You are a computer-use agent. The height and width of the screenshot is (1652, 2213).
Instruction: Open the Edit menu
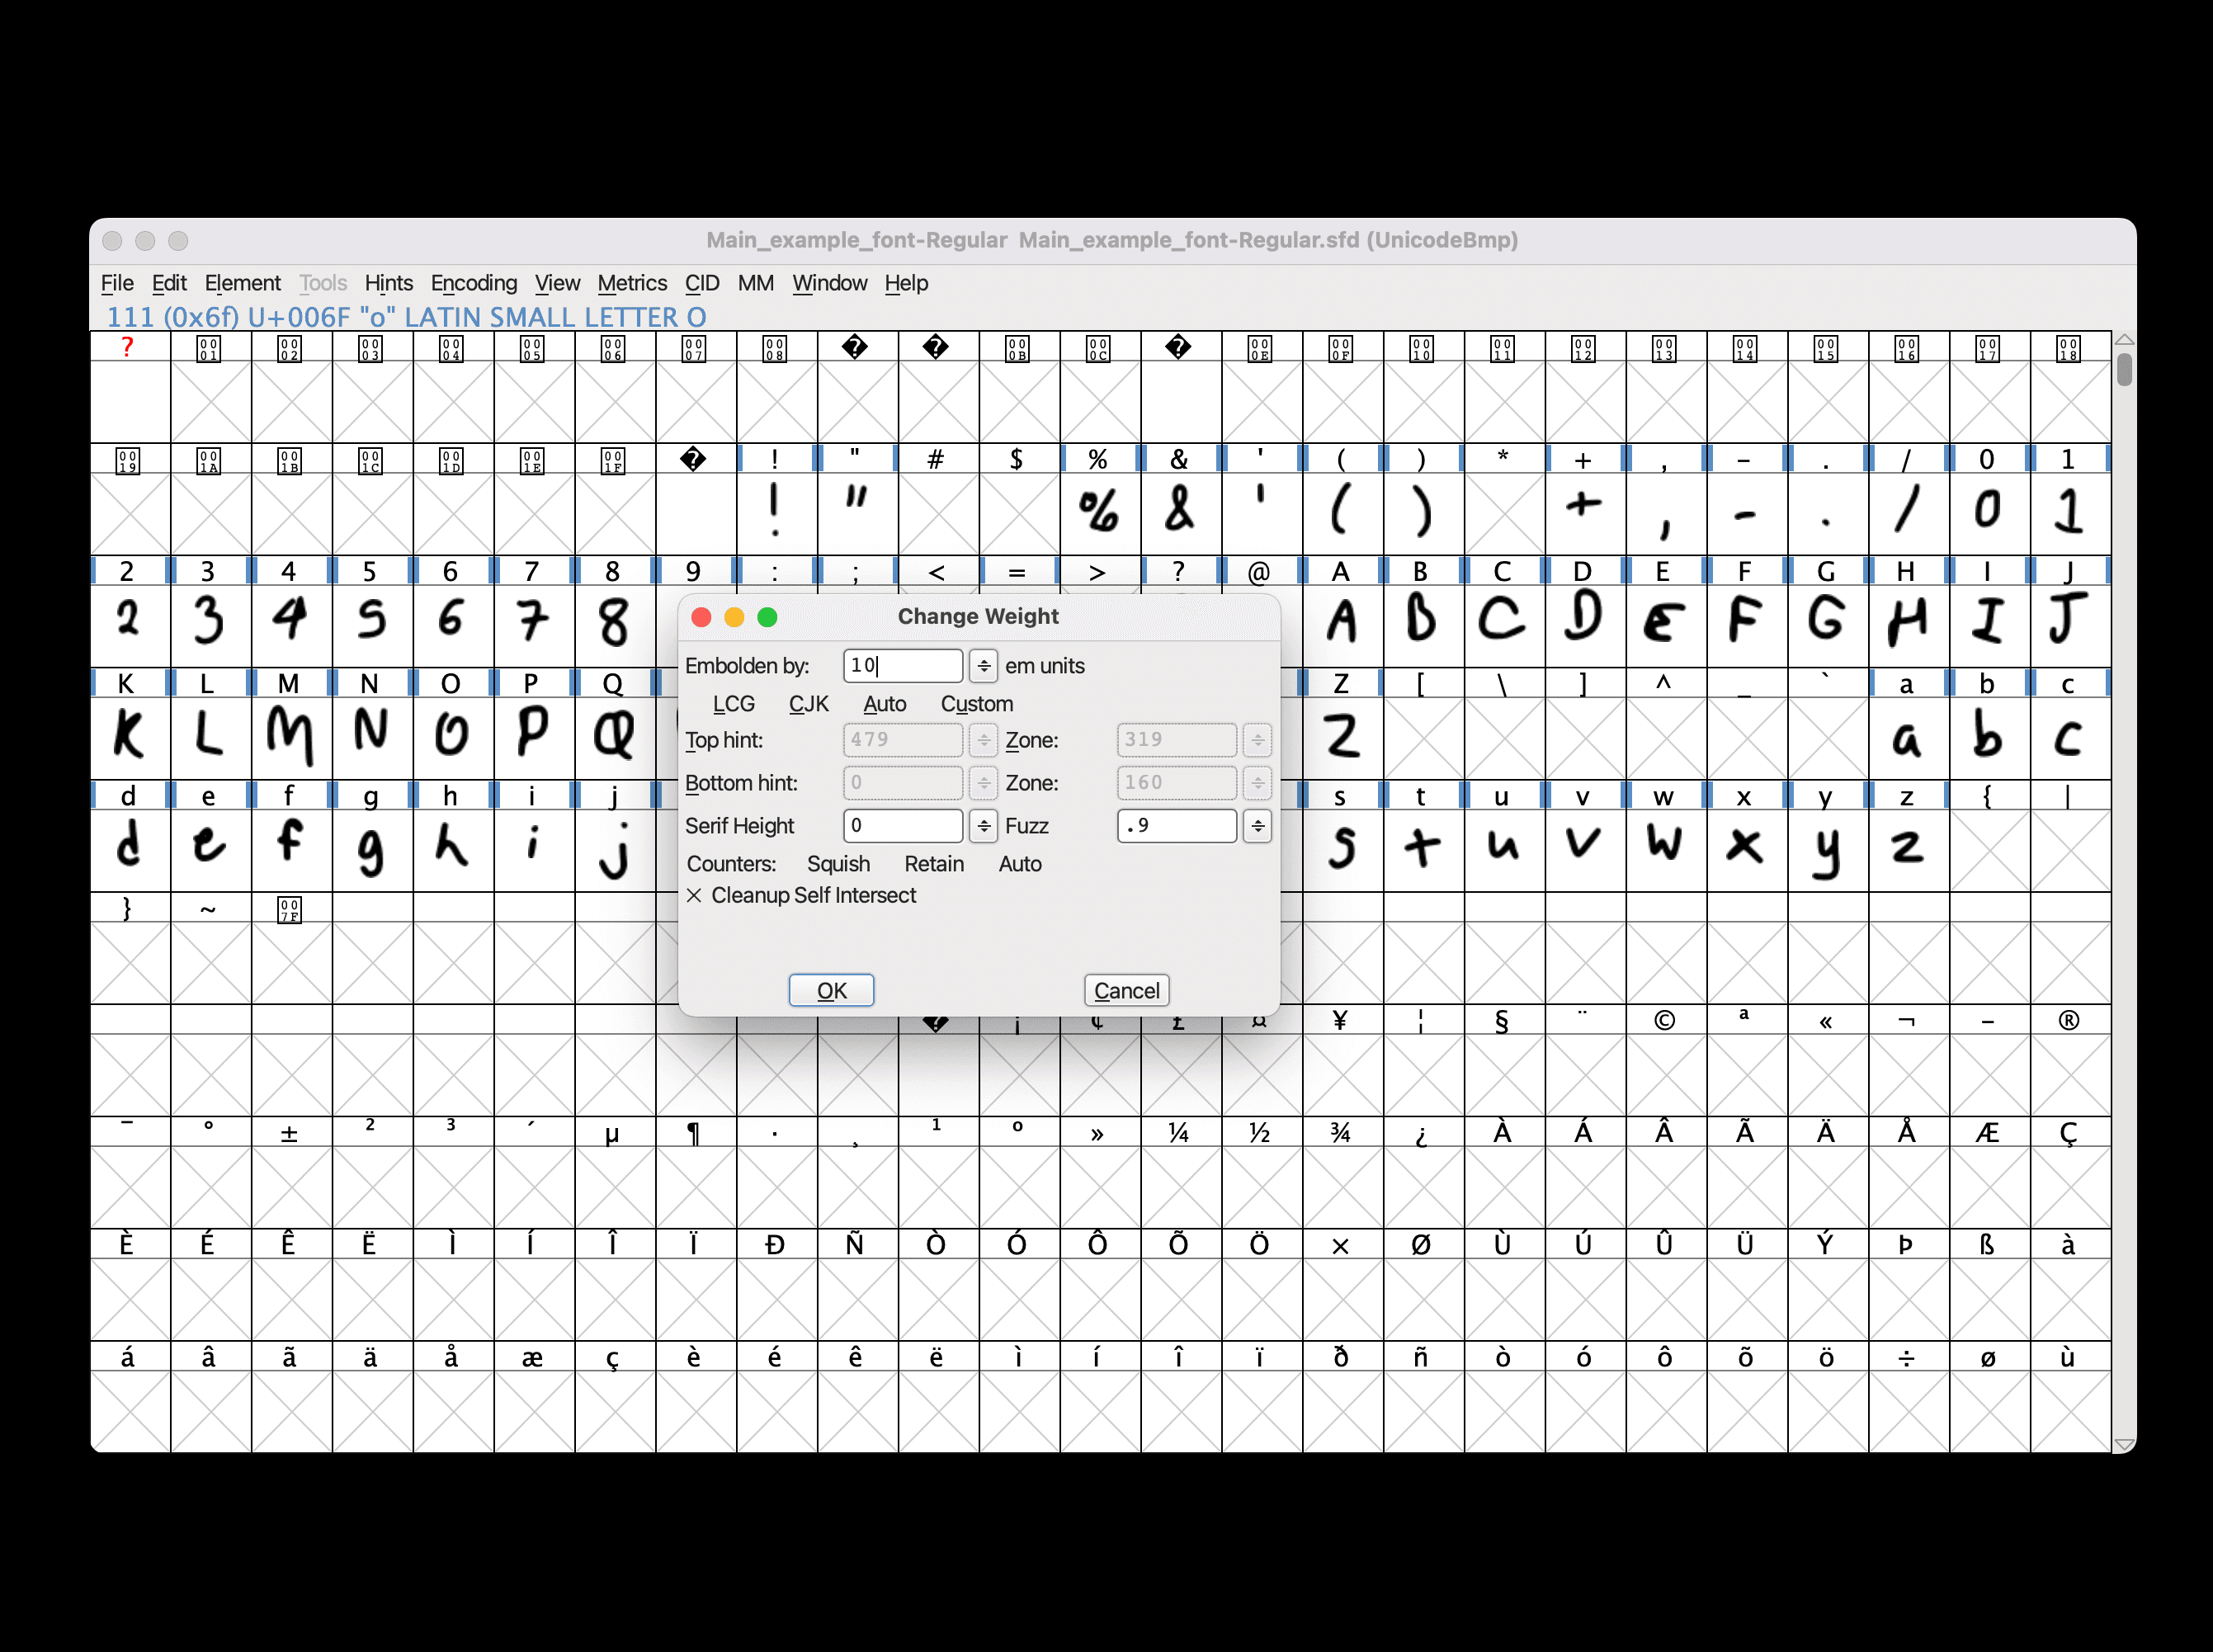tap(169, 283)
